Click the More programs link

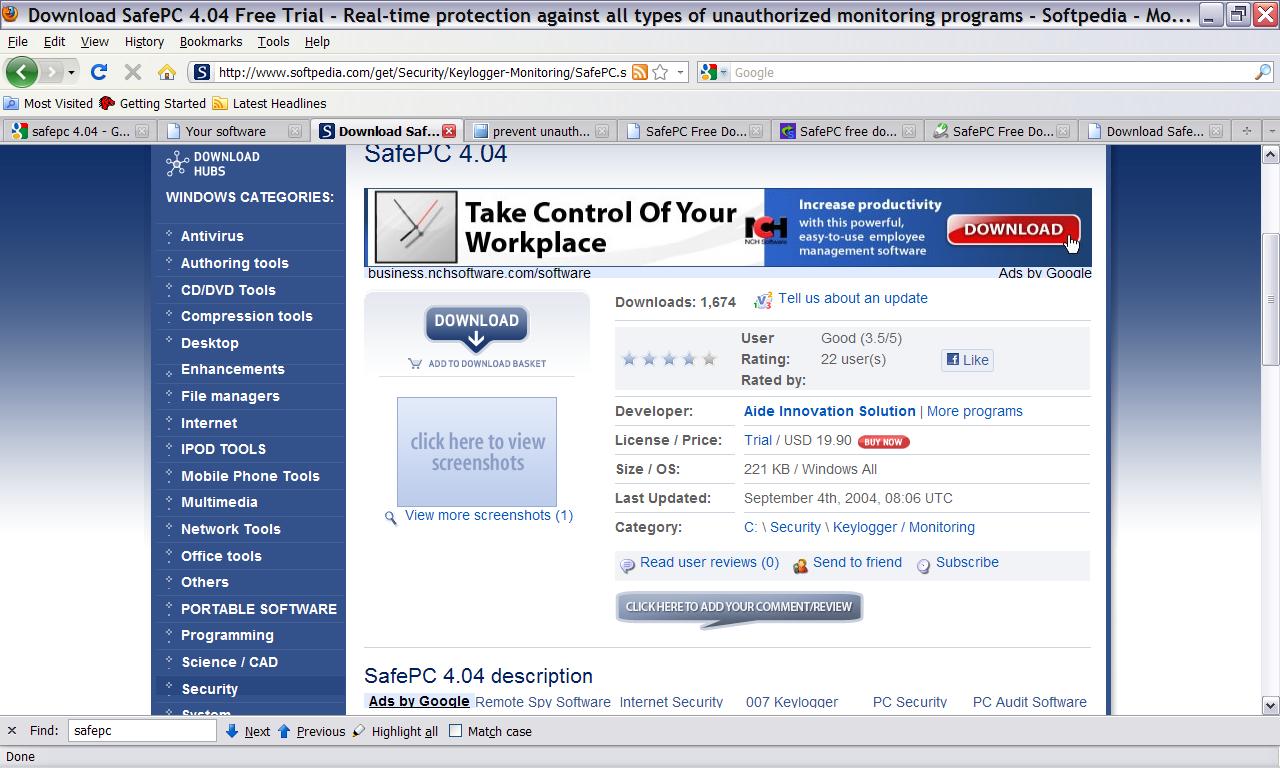point(974,411)
